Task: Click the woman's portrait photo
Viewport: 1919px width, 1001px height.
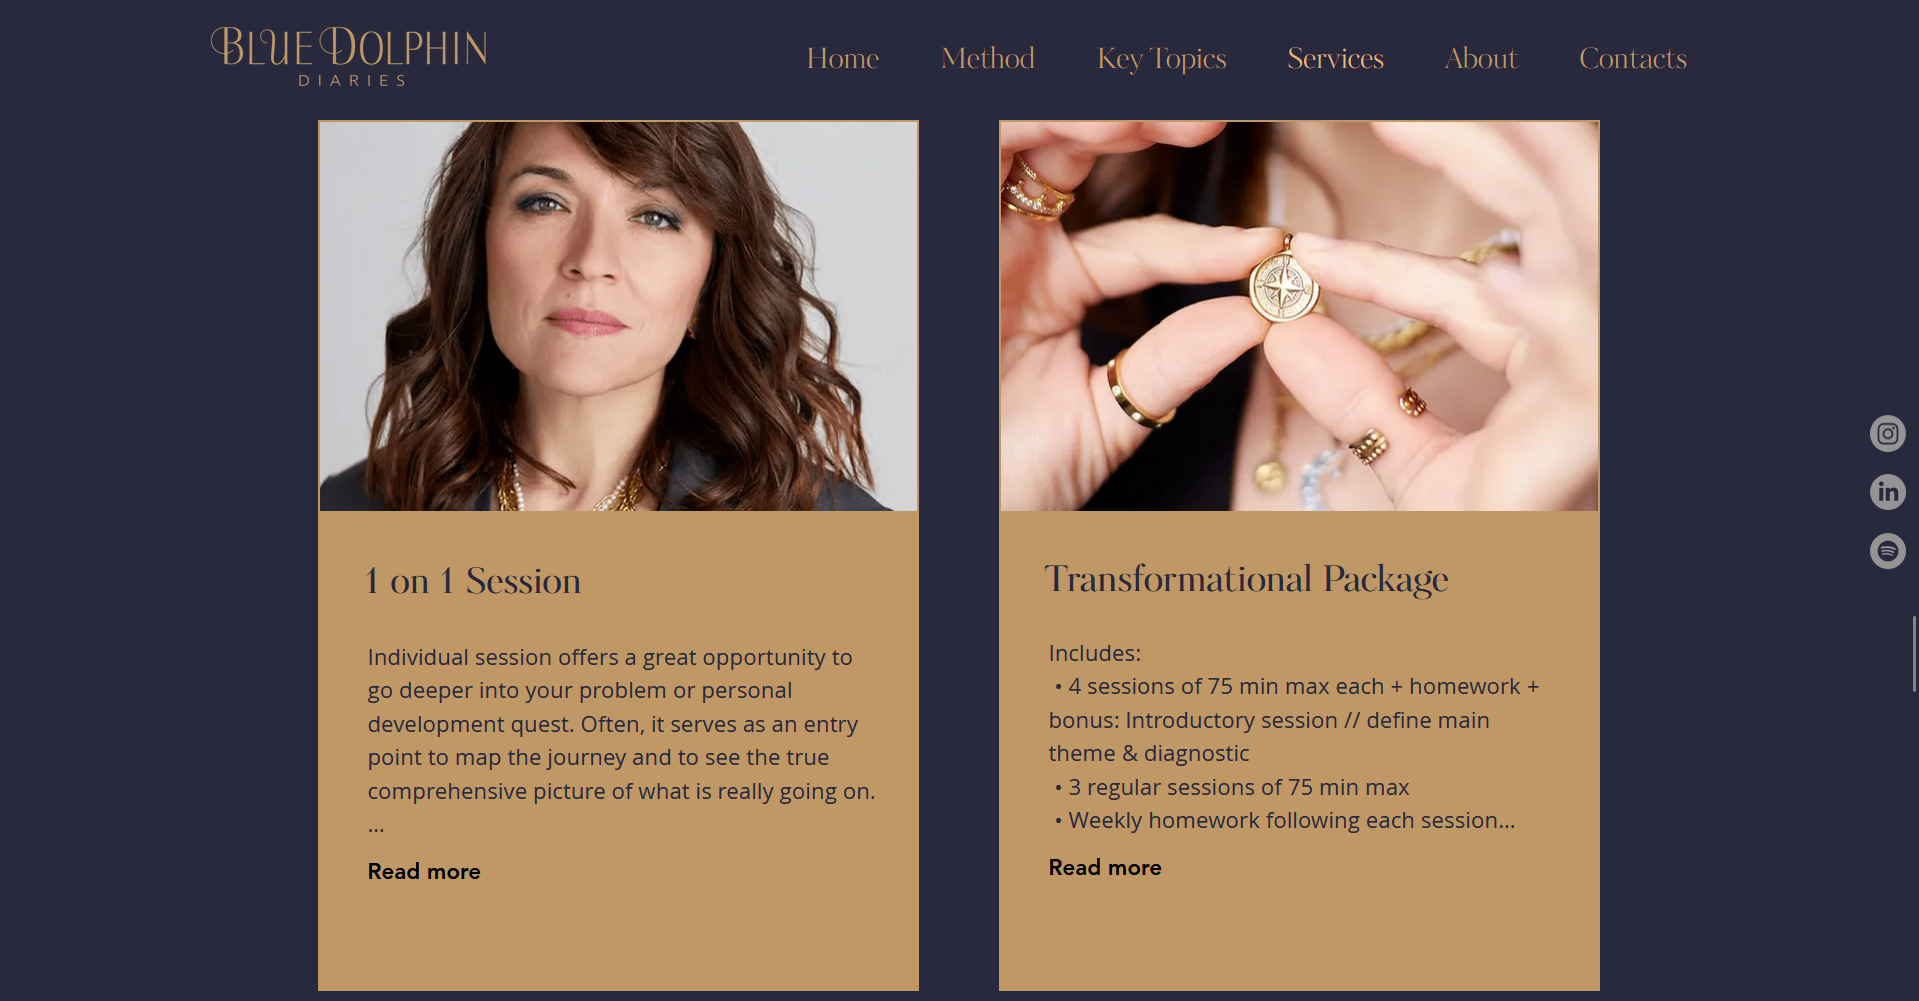Action: point(618,316)
